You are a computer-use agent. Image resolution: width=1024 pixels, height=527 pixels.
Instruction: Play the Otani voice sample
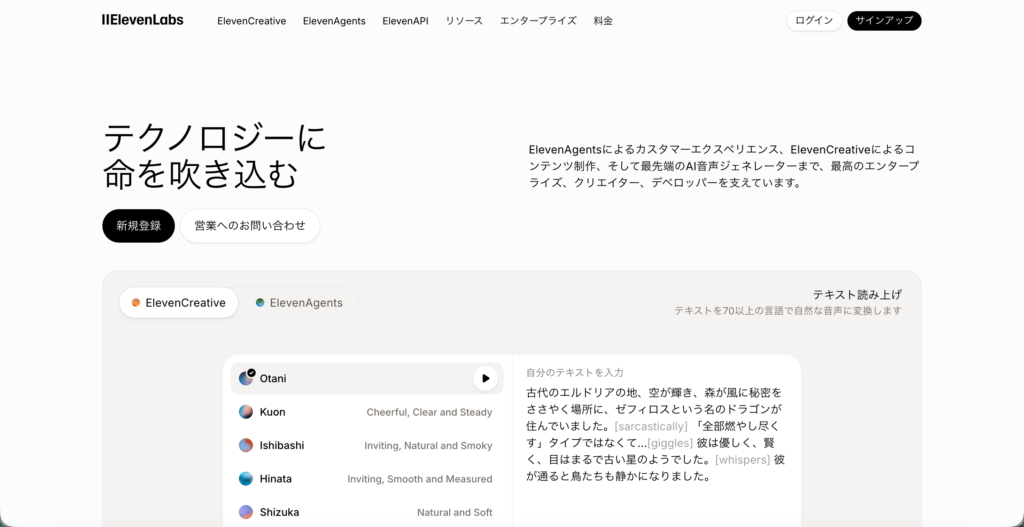485,379
